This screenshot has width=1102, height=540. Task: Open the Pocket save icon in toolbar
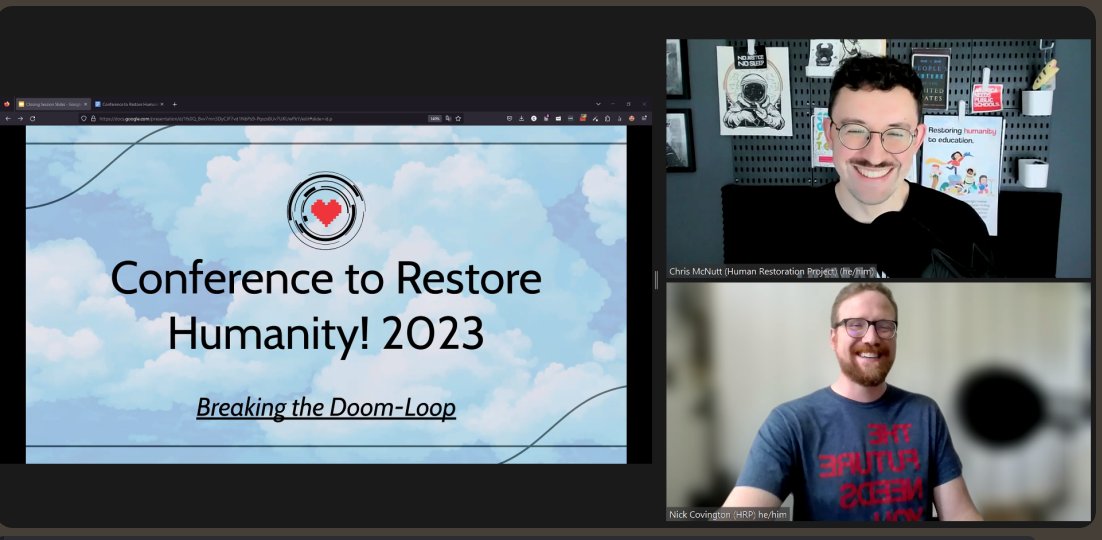click(510, 118)
